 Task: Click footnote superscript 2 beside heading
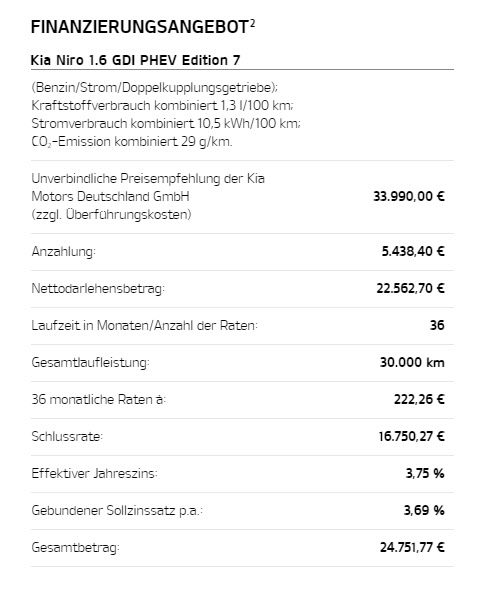253,24
